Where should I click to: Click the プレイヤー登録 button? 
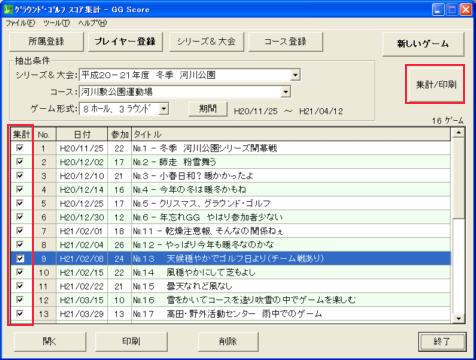[x=125, y=41]
